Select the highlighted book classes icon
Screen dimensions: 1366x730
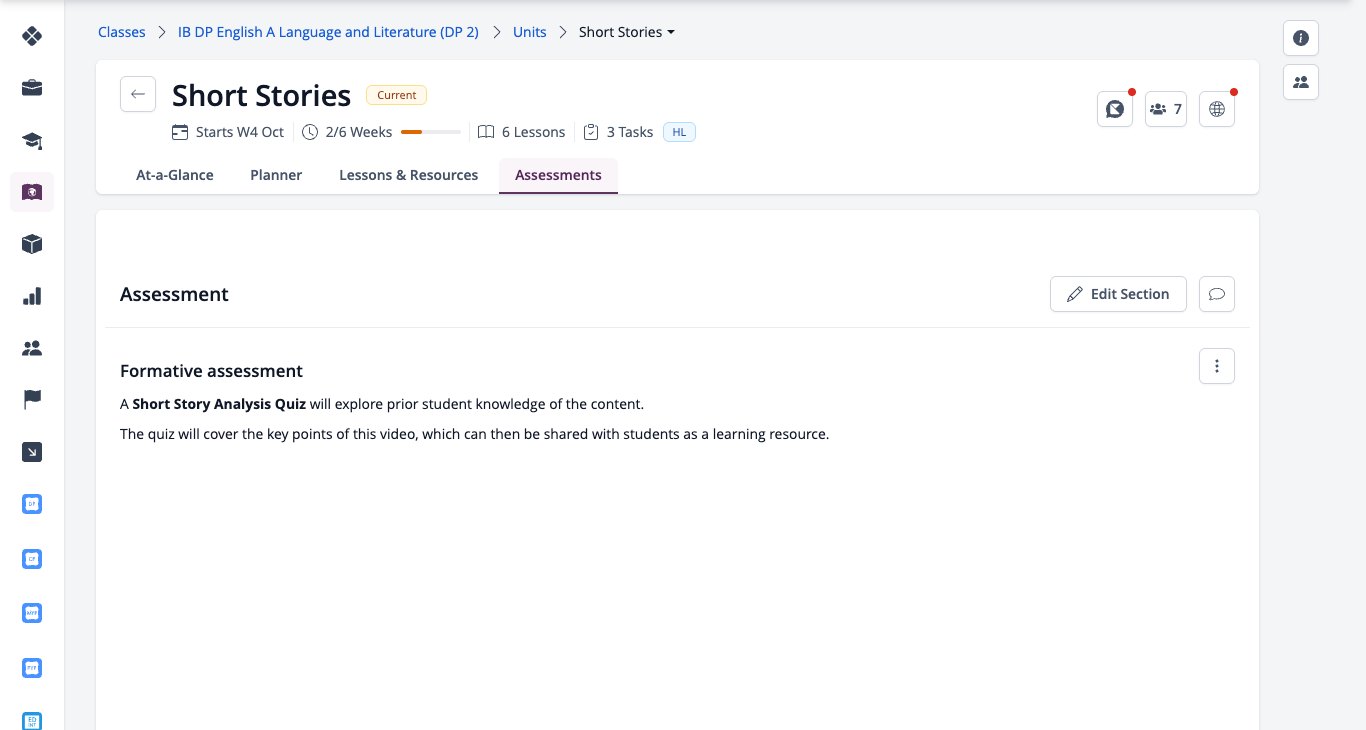point(32,192)
